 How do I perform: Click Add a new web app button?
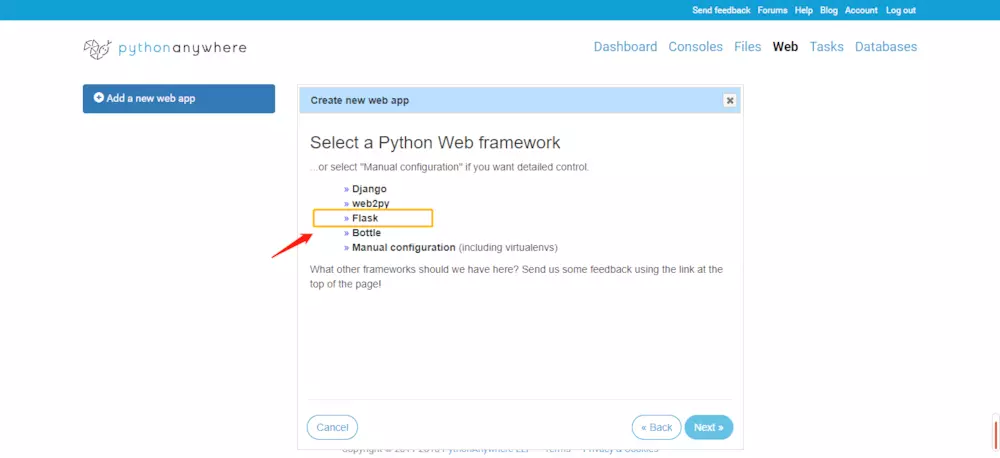click(179, 99)
